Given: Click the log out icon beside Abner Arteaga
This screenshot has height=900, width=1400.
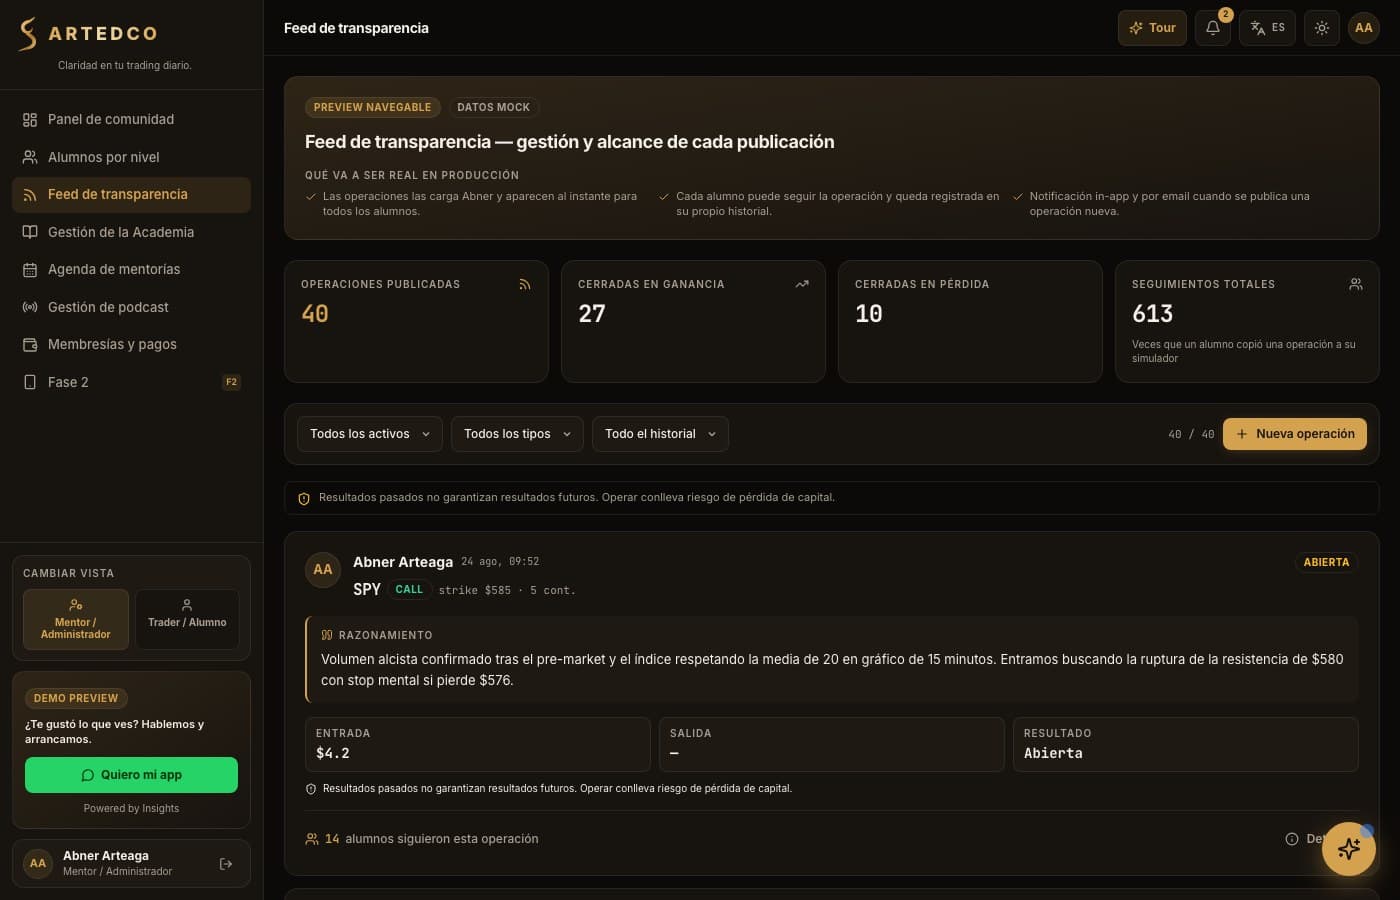Looking at the screenshot, I should [226, 864].
